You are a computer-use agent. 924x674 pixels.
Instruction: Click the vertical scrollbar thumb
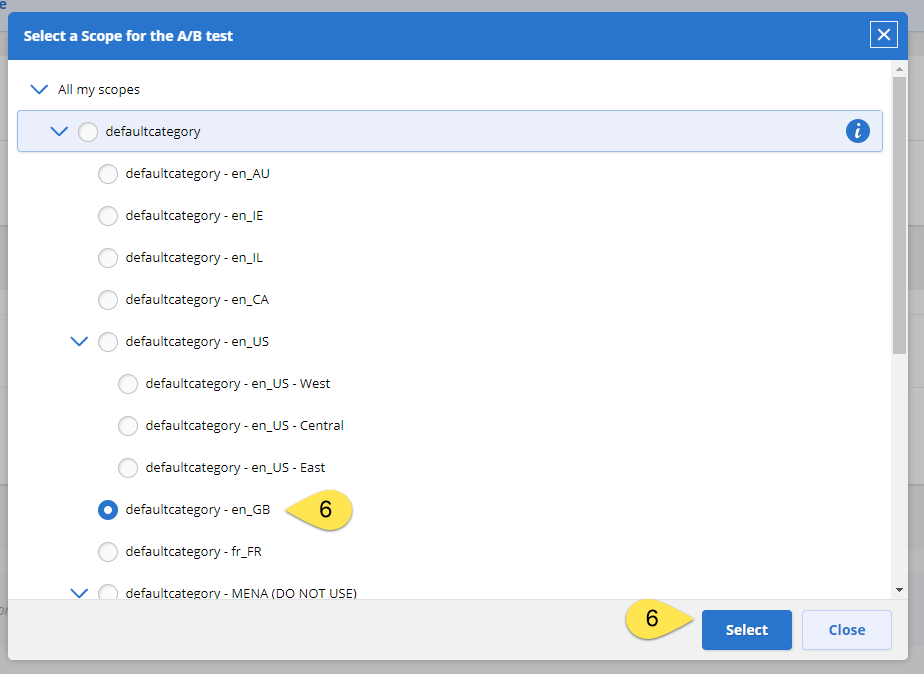tap(899, 215)
